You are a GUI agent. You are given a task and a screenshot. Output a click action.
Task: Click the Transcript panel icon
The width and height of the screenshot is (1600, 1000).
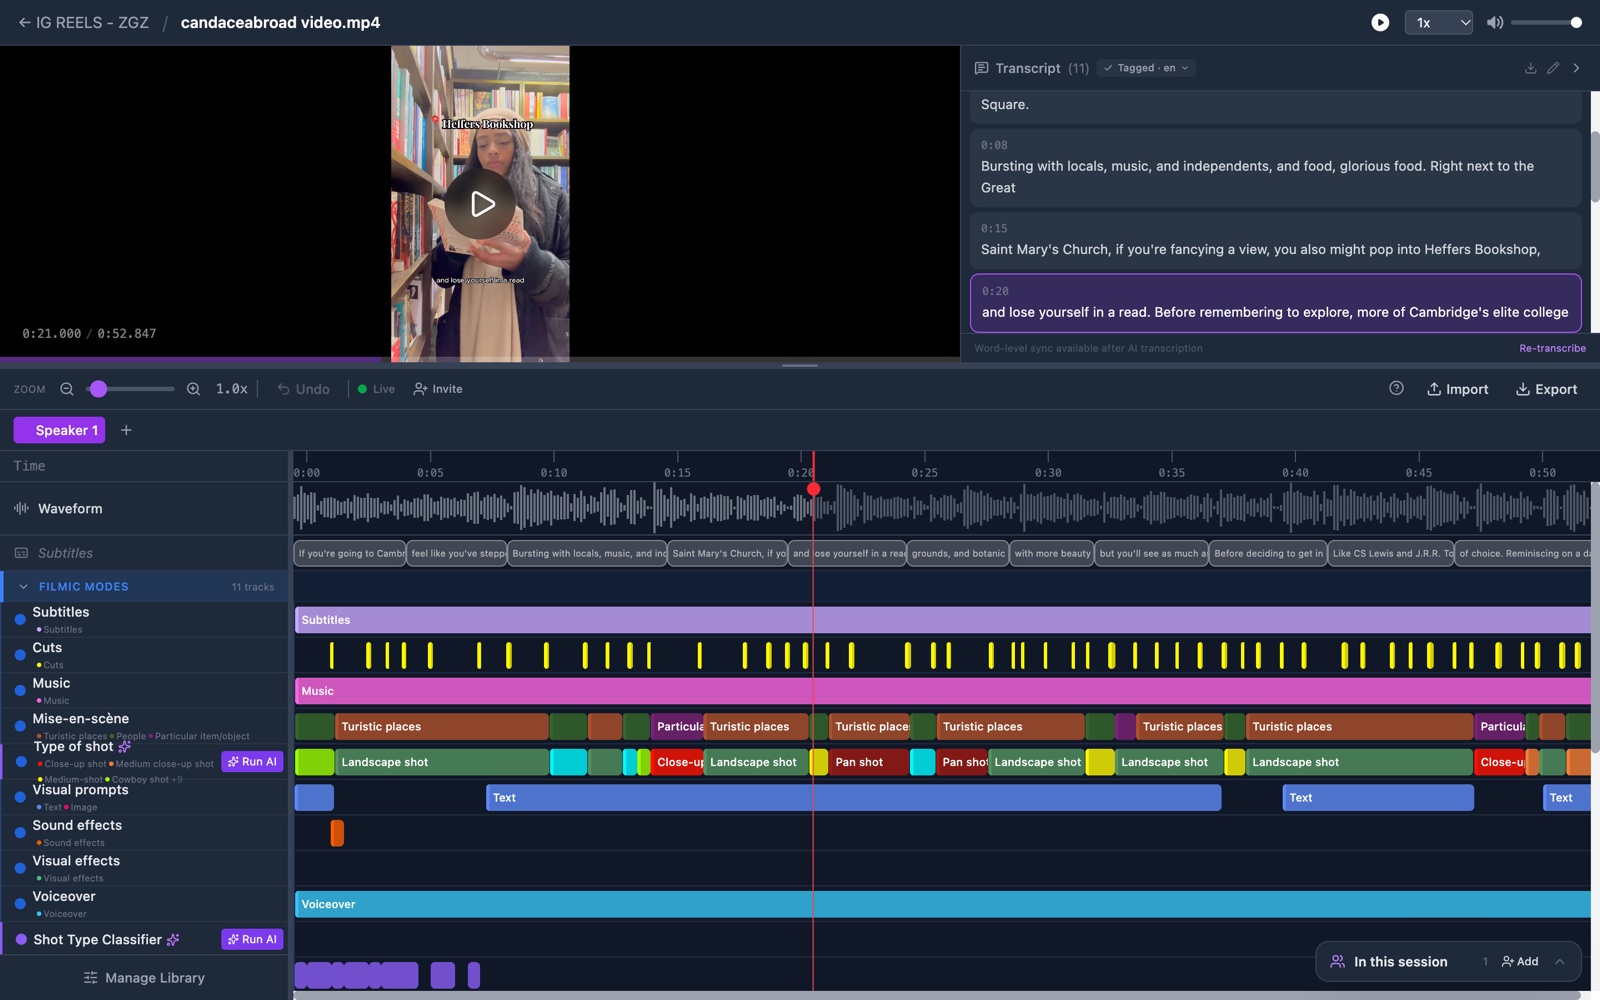981,68
